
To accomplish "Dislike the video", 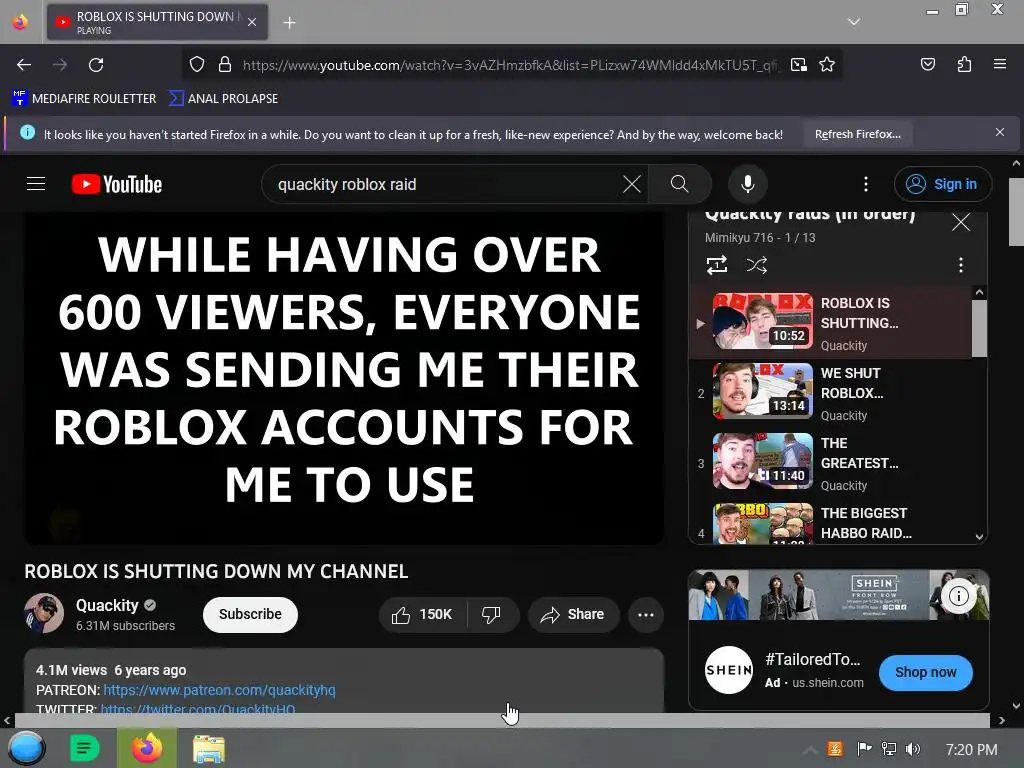I will [x=492, y=615].
